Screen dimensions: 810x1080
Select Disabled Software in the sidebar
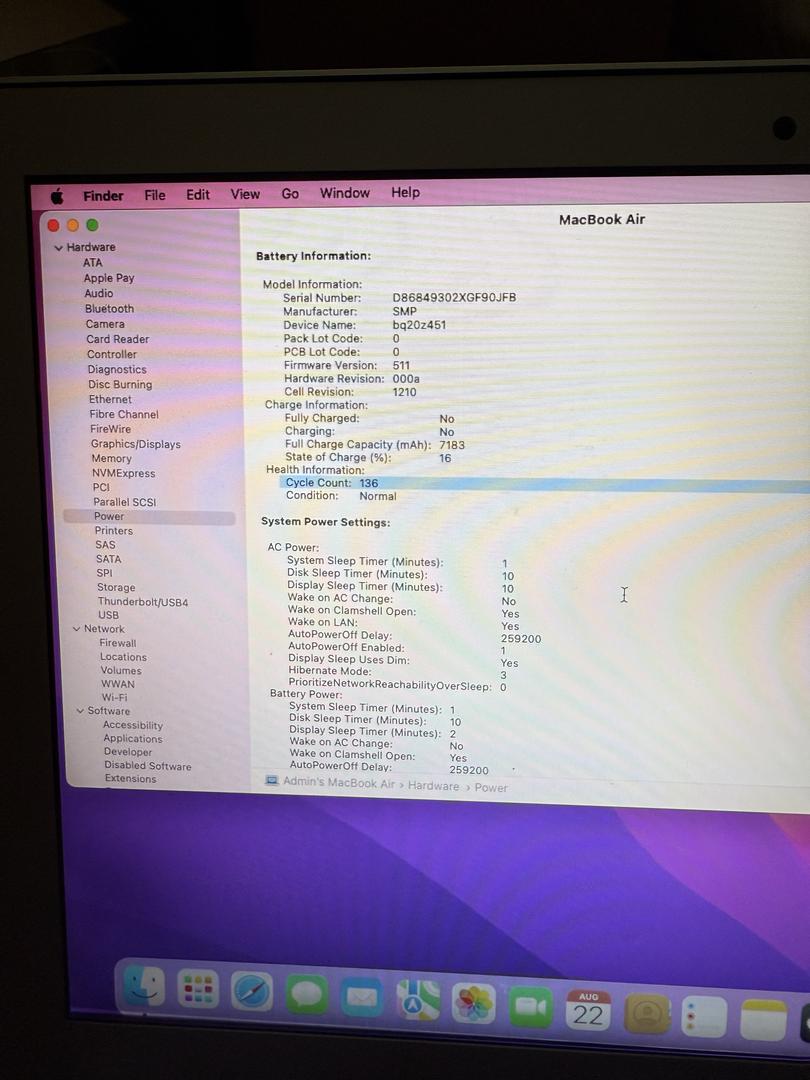pos(148,765)
